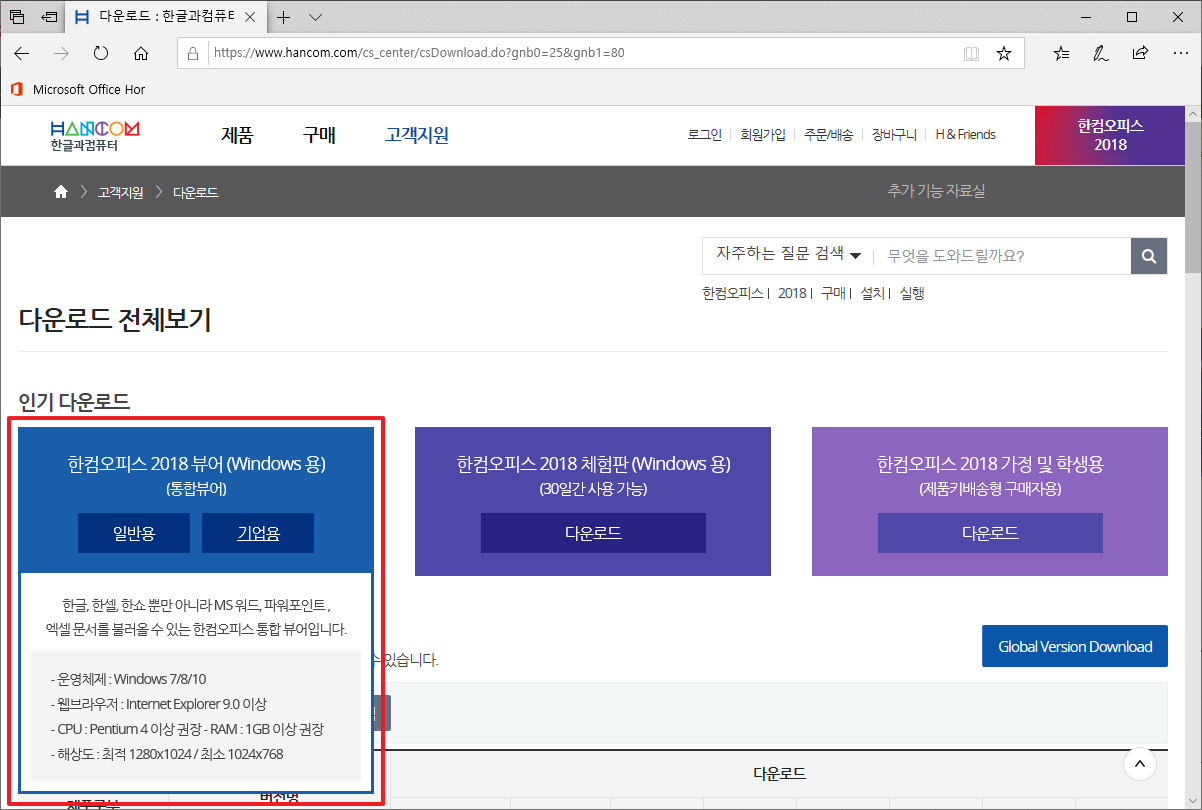Click the magnifier search button

pos(1149,256)
